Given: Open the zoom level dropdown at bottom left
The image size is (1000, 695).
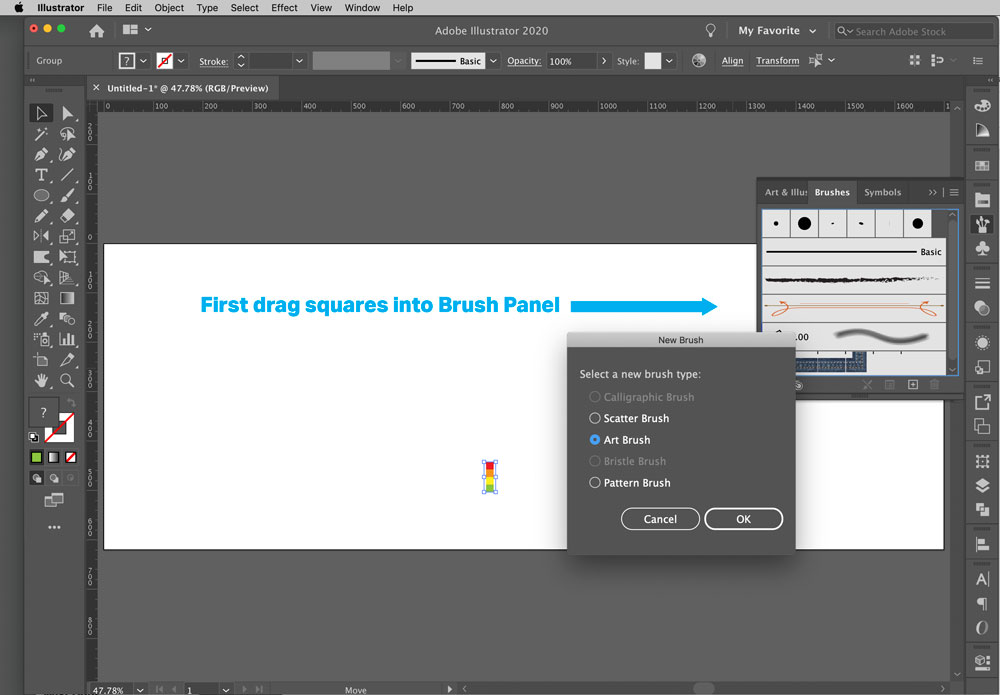Looking at the screenshot, I should click(140, 690).
